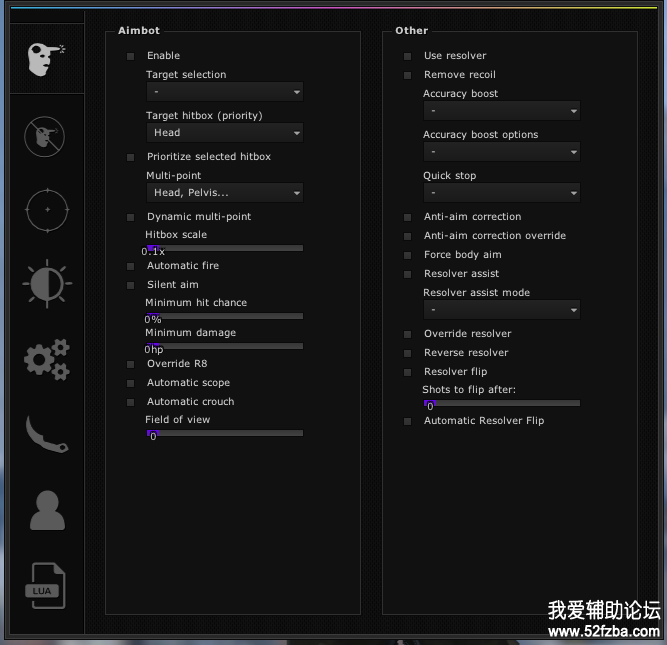Screen dimensions: 667x645
Task: Select the knife icon in sidebar
Action: (x=46, y=434)
